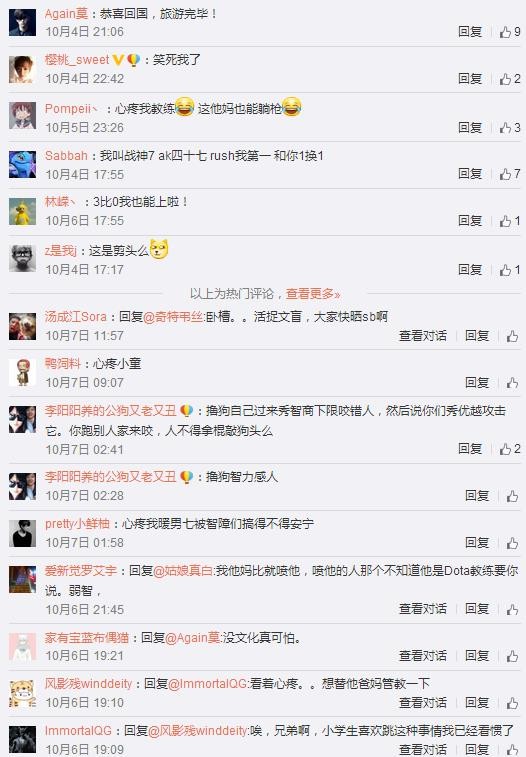Image resolution: width=526 pixels, height=757 pixels.
Task: Like z是我j's comment about 剪头
Action: pos(510,269)
